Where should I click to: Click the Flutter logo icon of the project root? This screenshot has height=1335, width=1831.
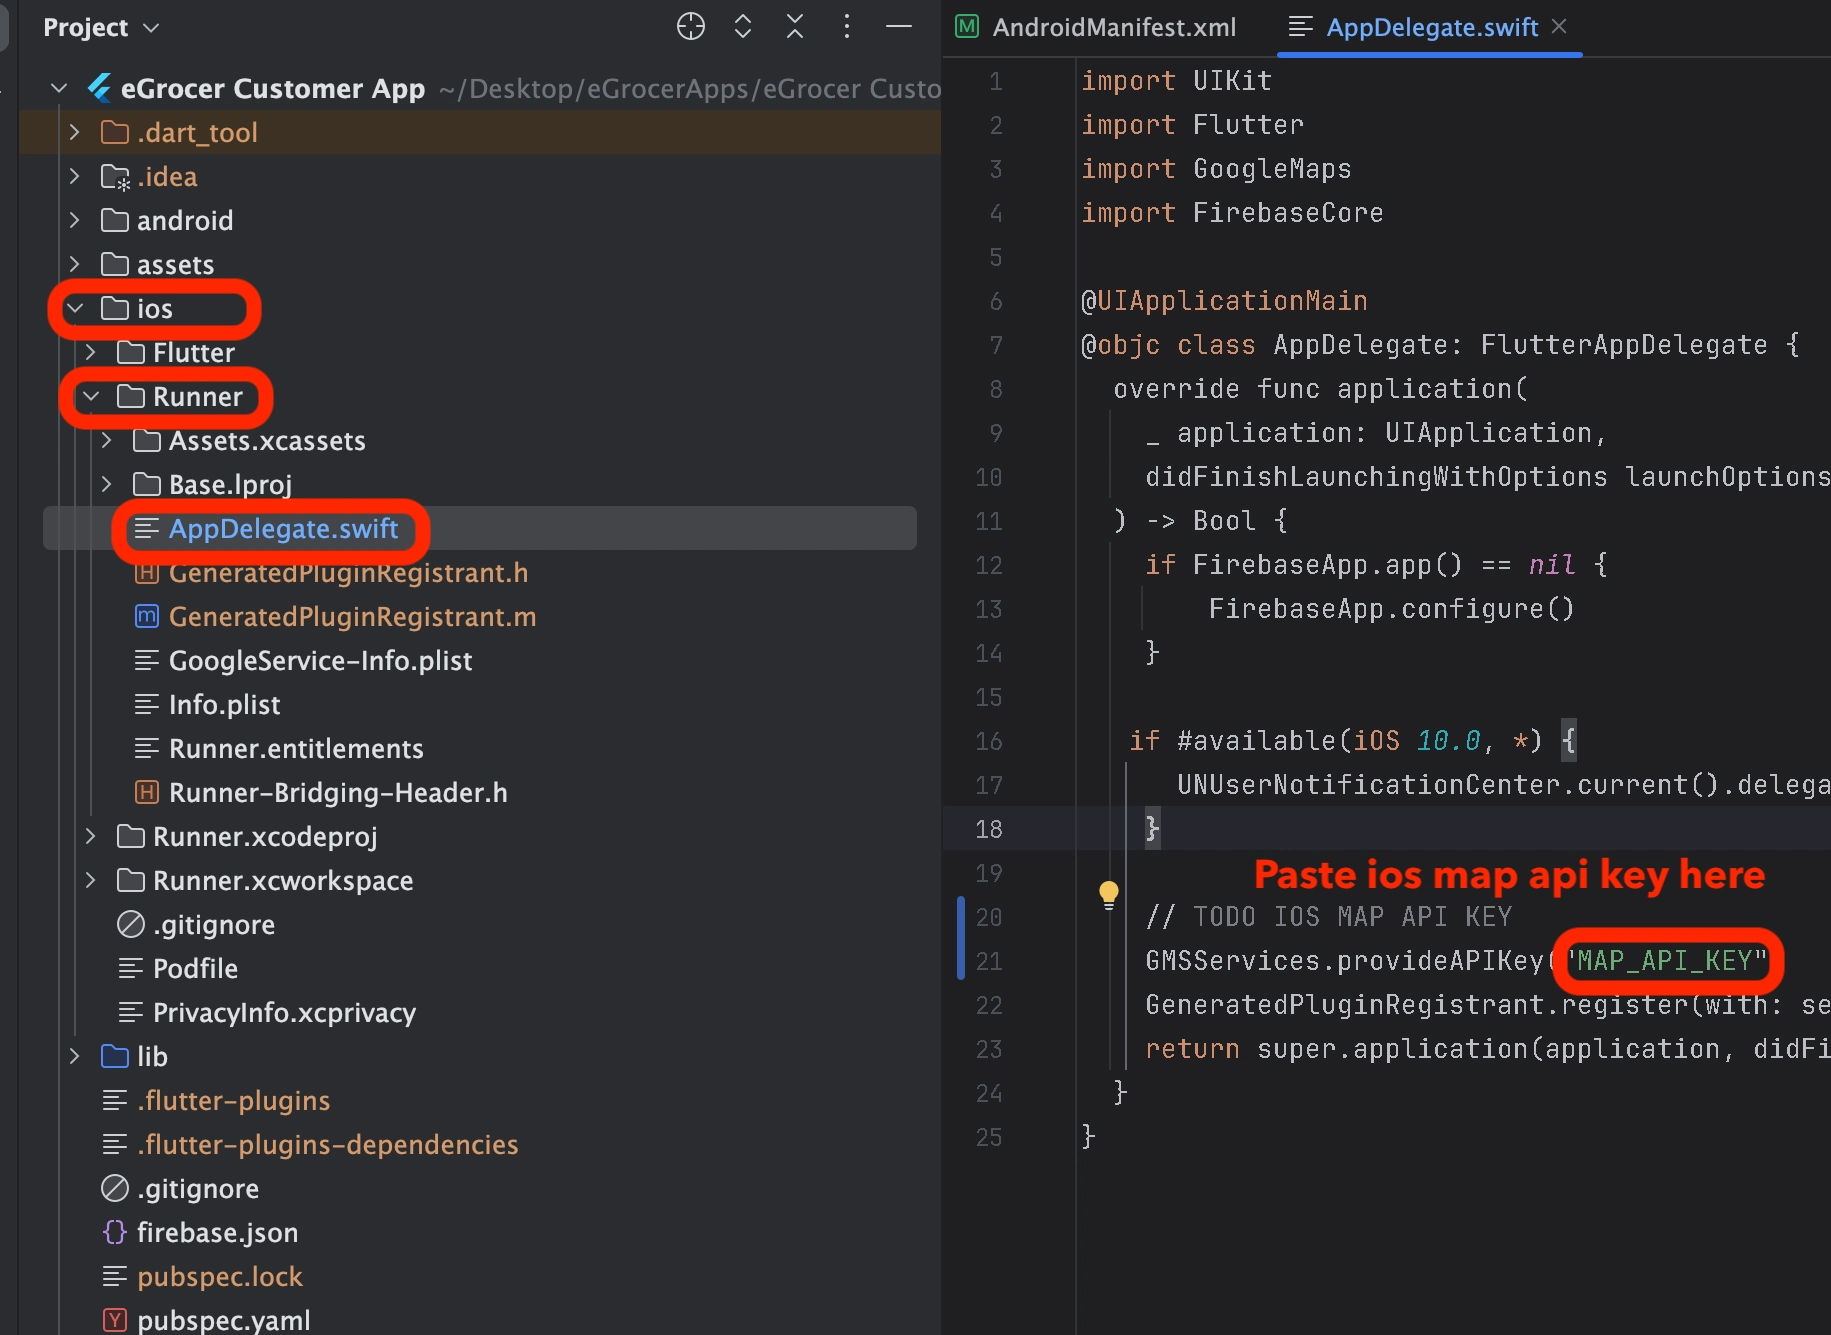click(x=99, y=89)
